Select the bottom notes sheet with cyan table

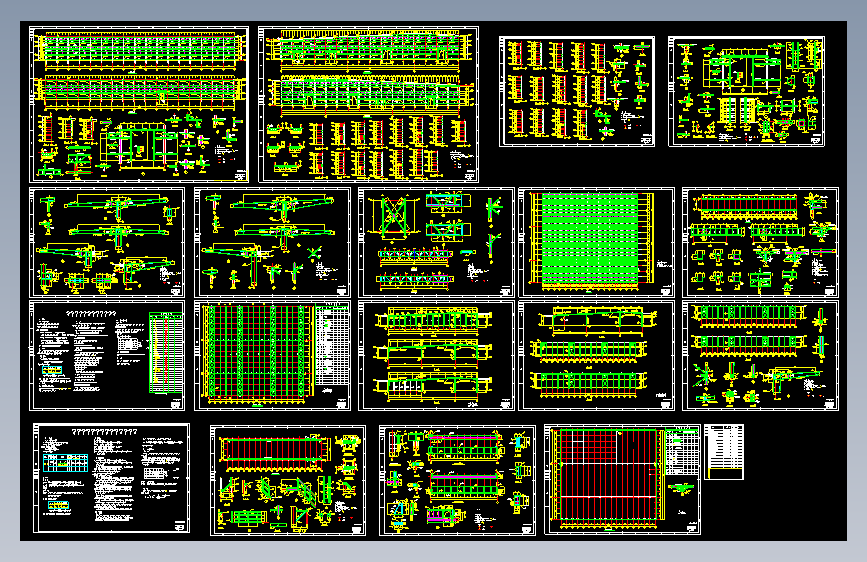(x=111, y=478)
